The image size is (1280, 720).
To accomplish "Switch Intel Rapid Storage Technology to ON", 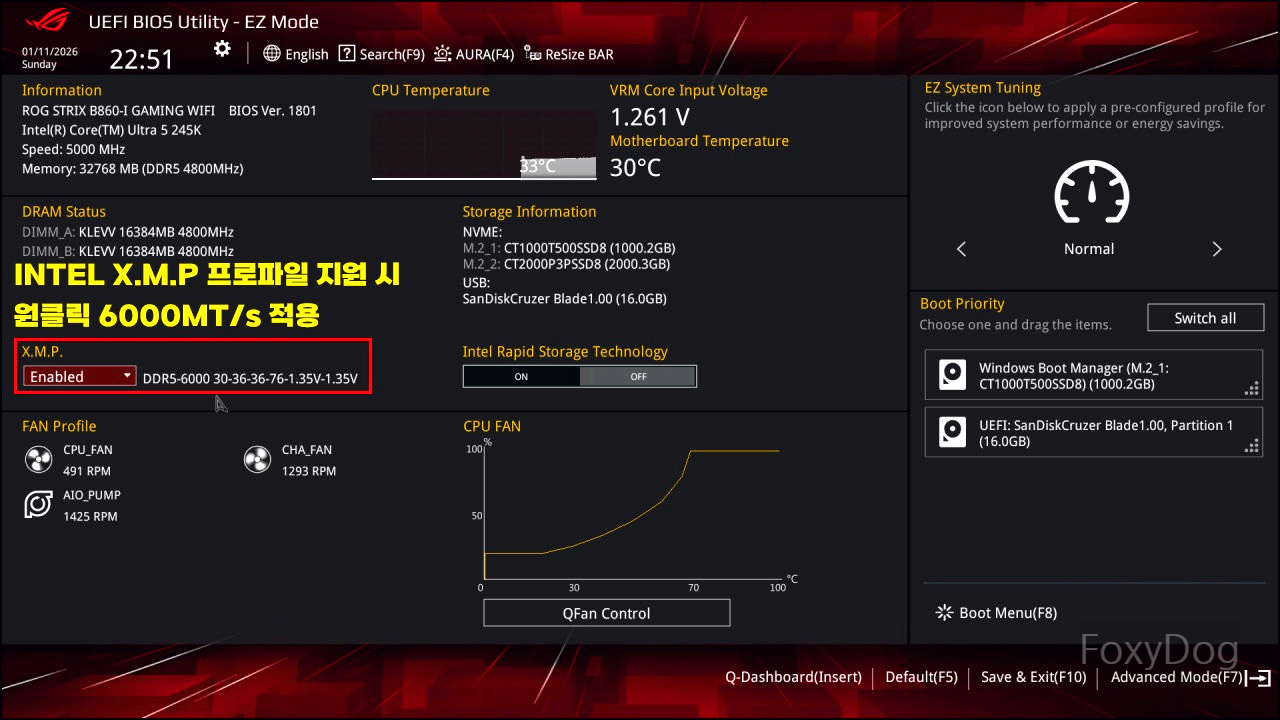I will 521,377.
